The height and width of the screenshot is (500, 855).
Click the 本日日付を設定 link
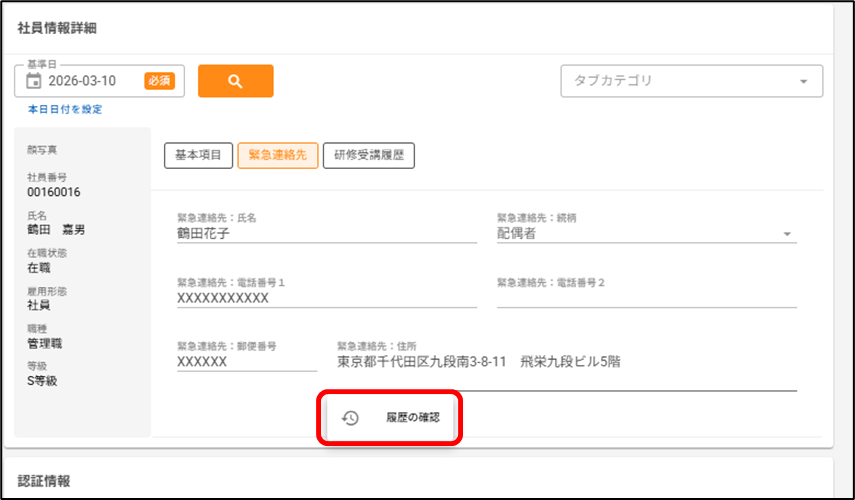(x=64, y=109)
